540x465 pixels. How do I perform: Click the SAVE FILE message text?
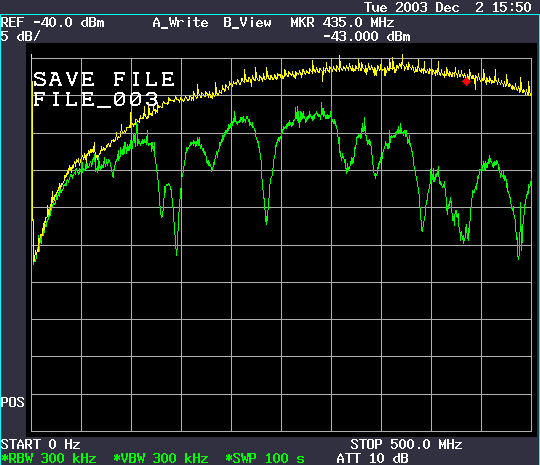tap(104, 79)
